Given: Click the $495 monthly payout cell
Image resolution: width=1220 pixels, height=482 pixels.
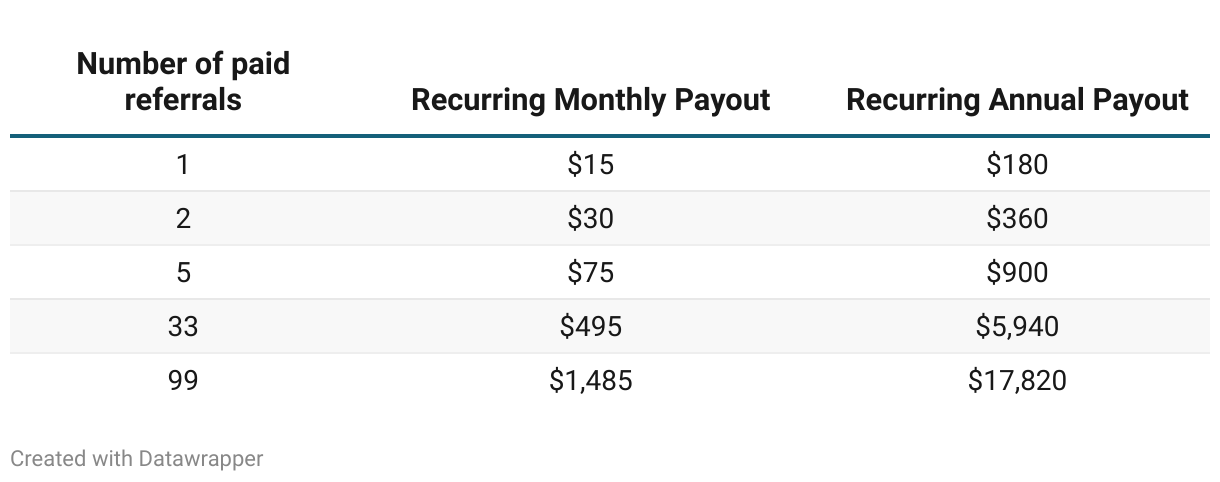Looking at the screenshot, I should [x=590, y=326].
